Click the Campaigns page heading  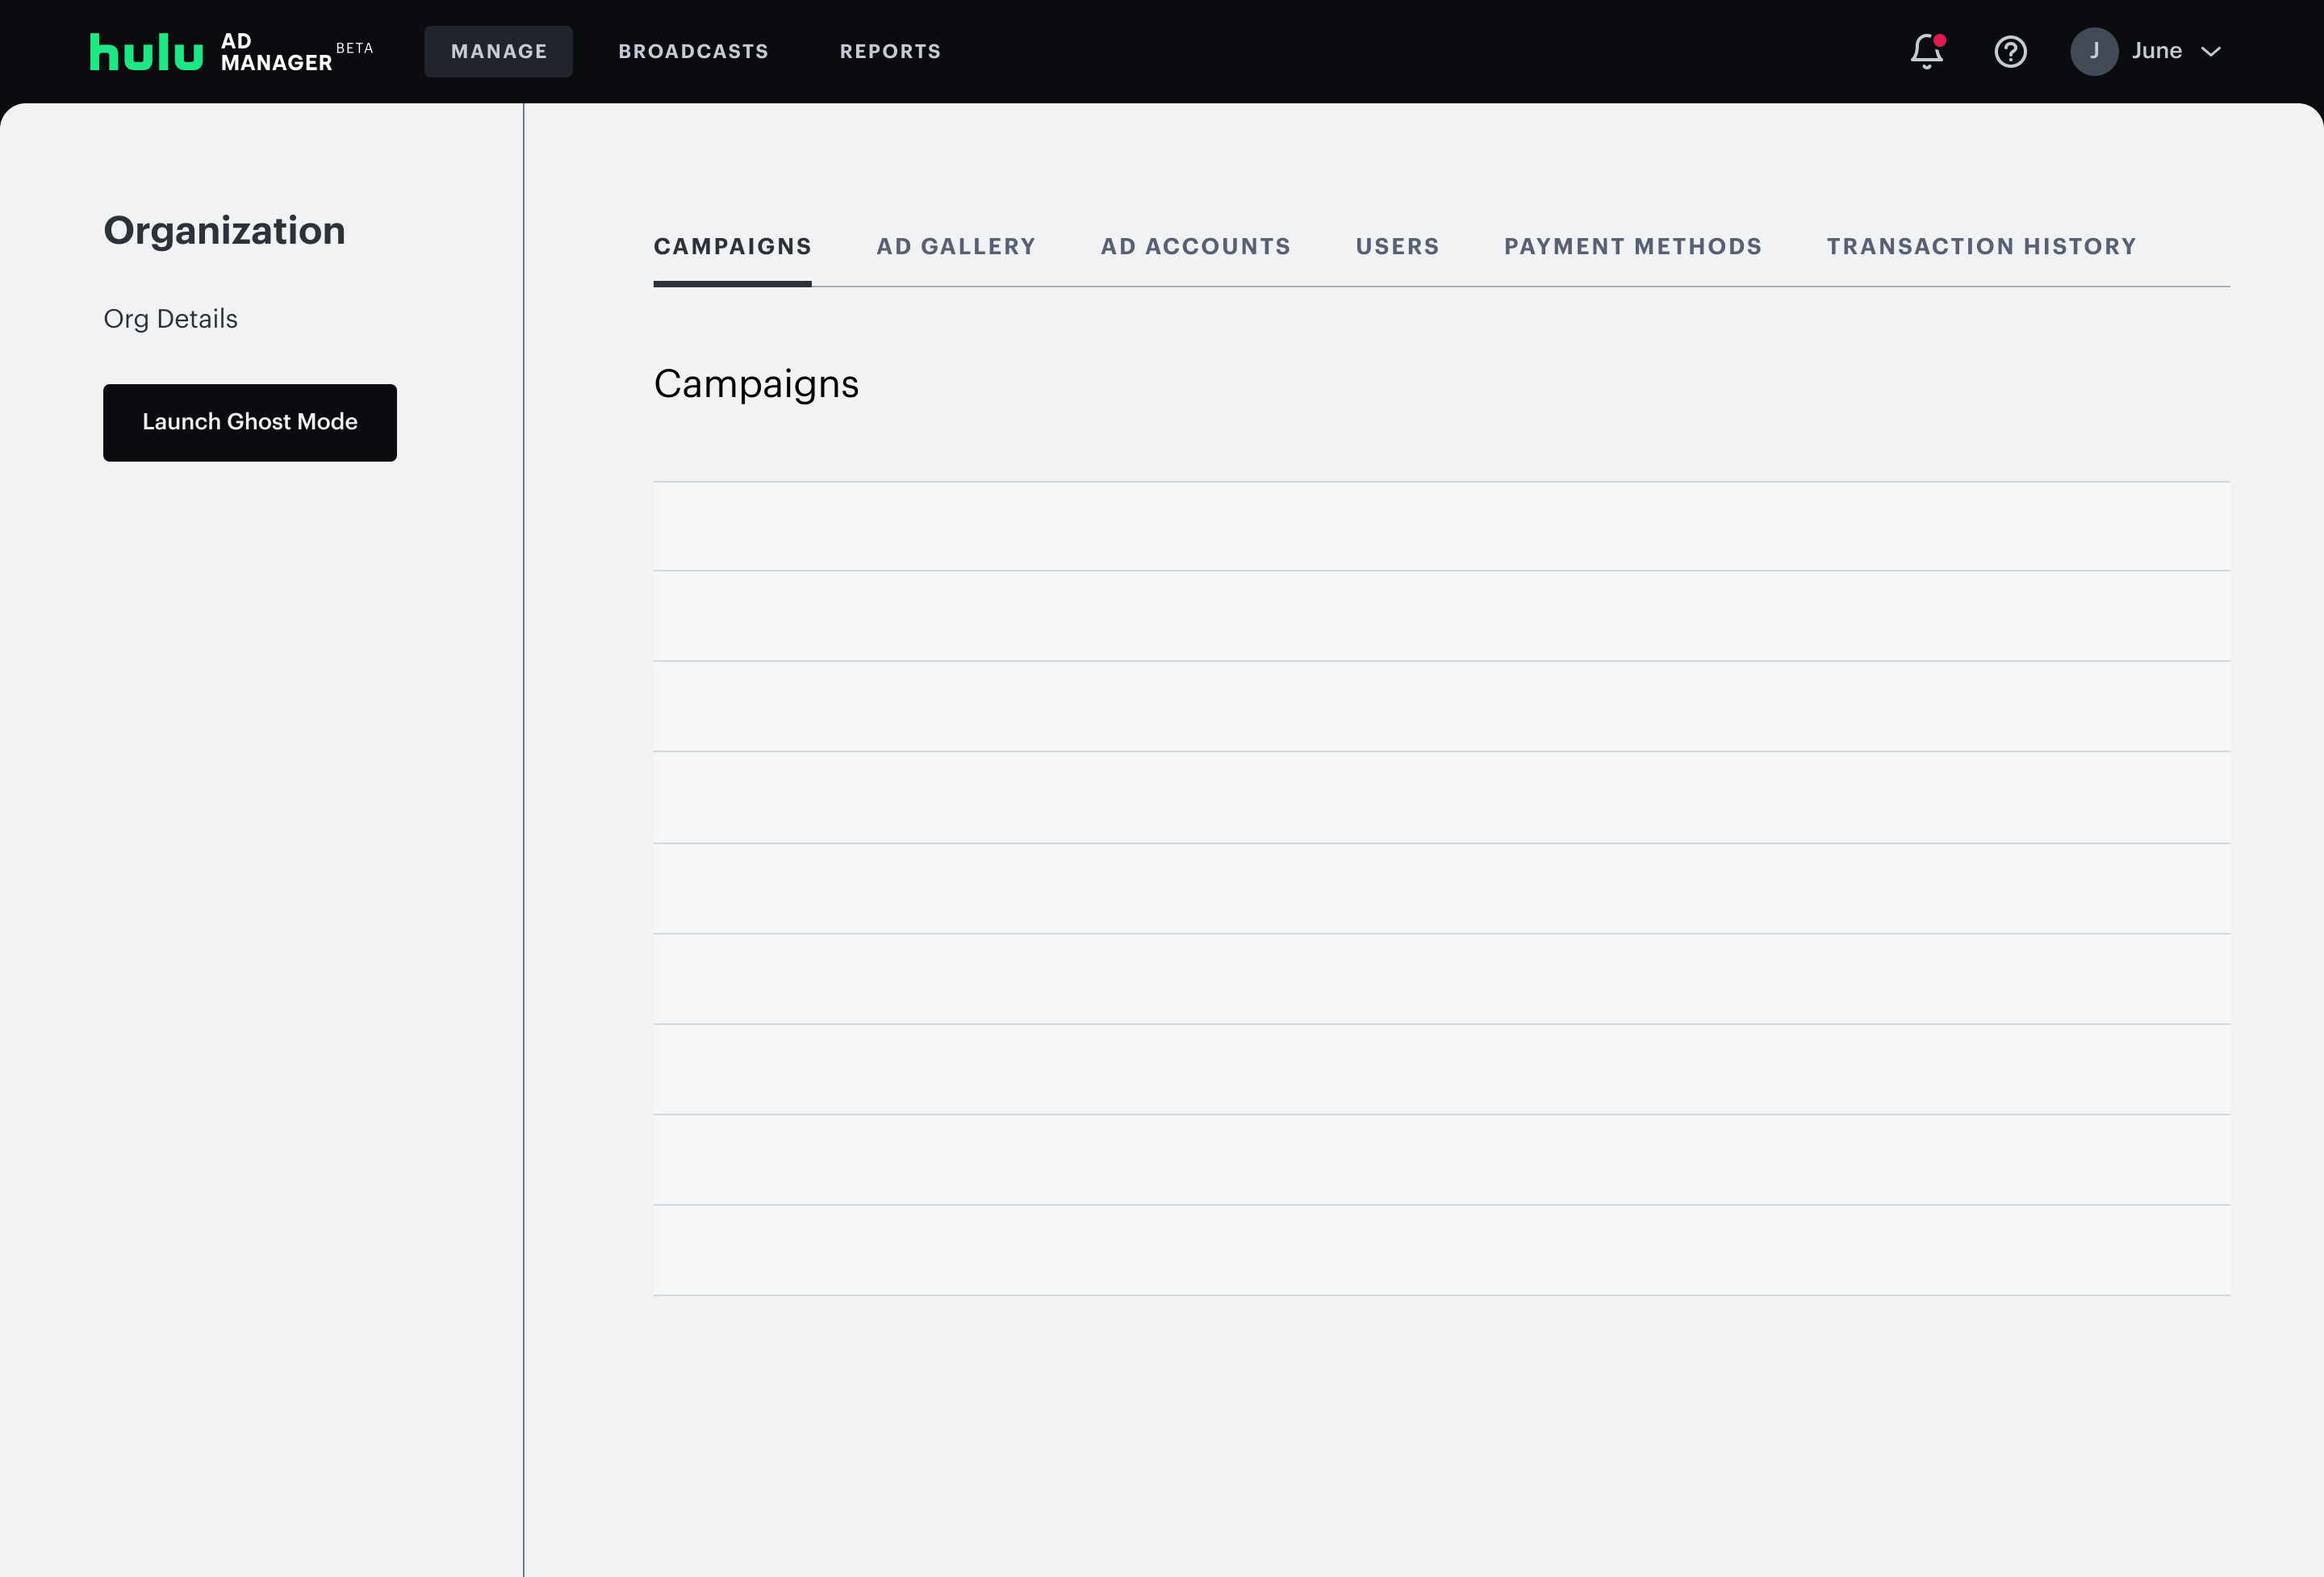(756, 383)
